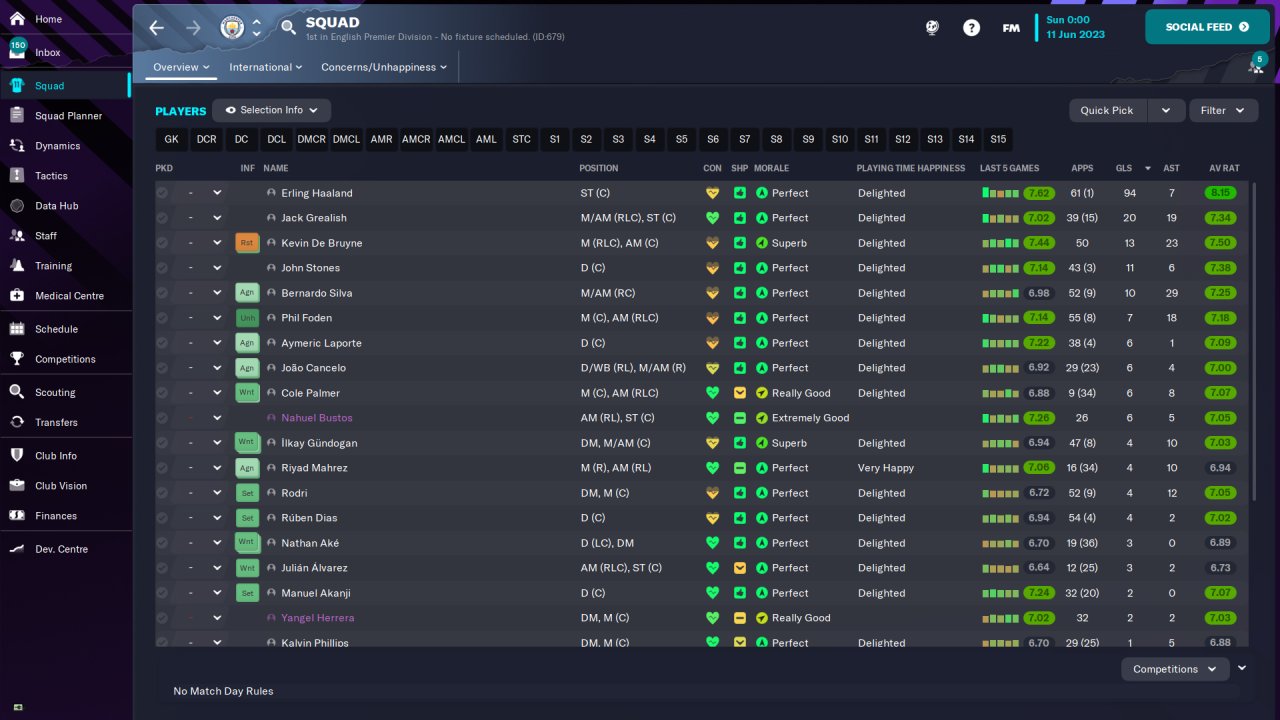Toggle pick checkbox for Kevin De Bruyne
The width and height of the screenshot is (1280, 720).
162,243
